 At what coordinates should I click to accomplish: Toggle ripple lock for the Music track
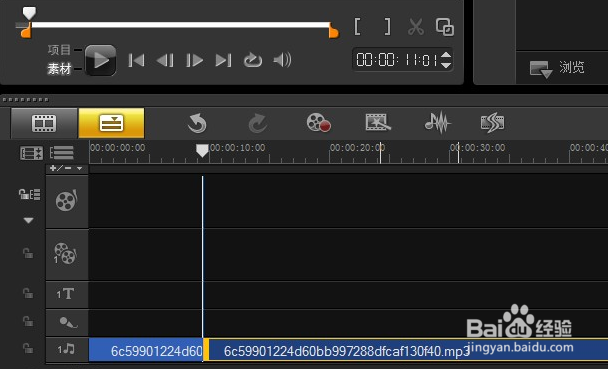tap(28, 348)
